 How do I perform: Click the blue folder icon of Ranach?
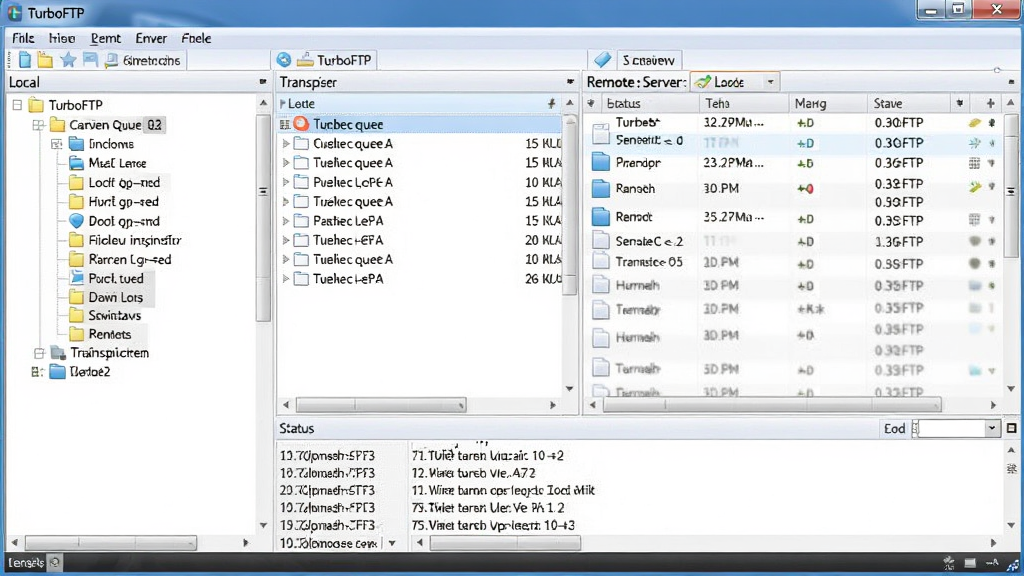[x=601, y=189]
